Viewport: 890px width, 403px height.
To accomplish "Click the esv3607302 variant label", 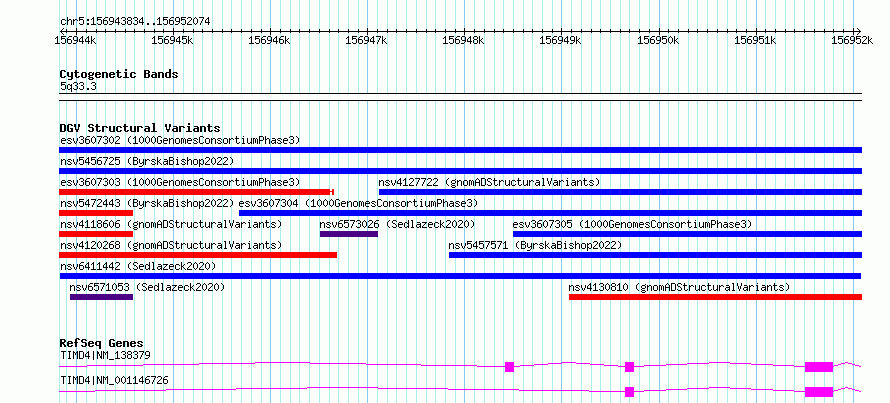I will 180,140.
